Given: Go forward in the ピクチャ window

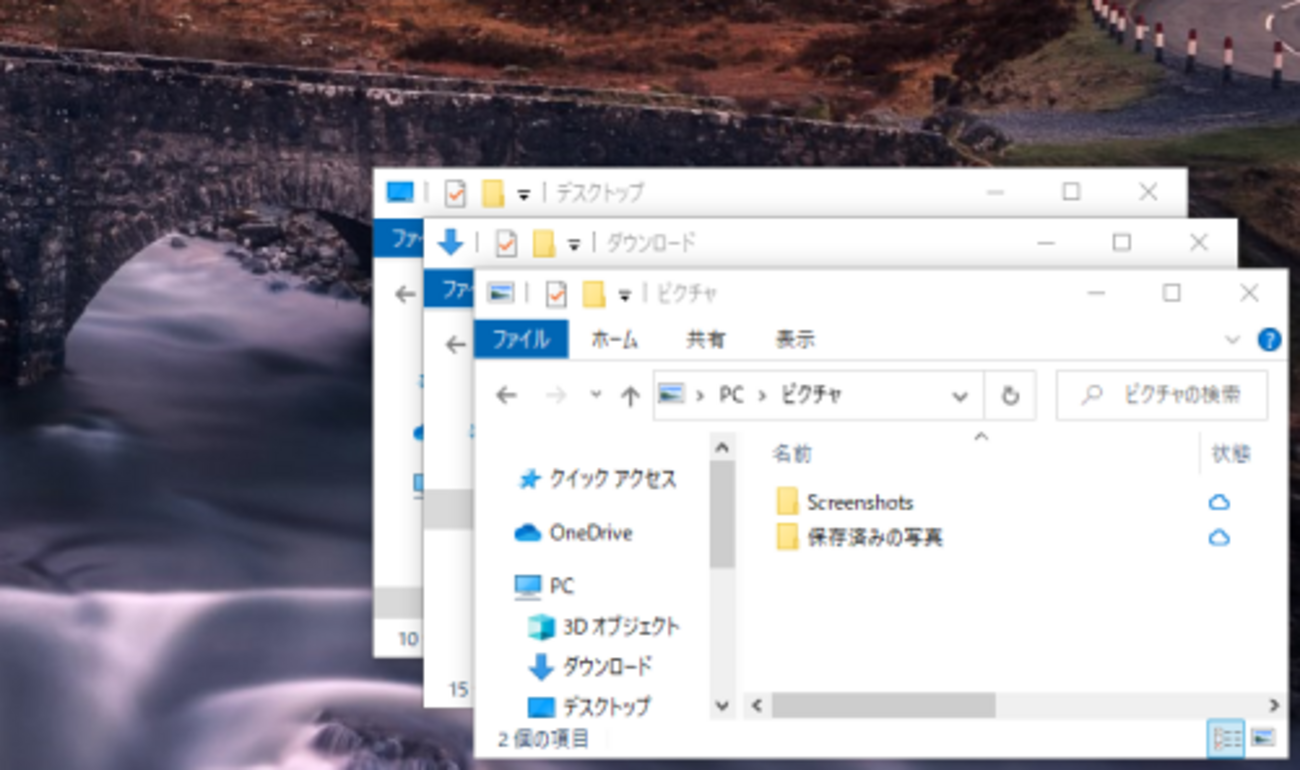Looking at the screenshot, I should pos(556,396).
